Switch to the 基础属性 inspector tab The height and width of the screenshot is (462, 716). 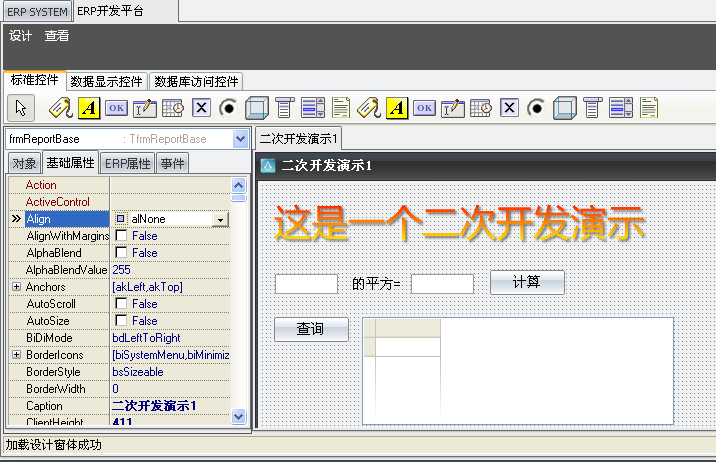pos(70,163)
